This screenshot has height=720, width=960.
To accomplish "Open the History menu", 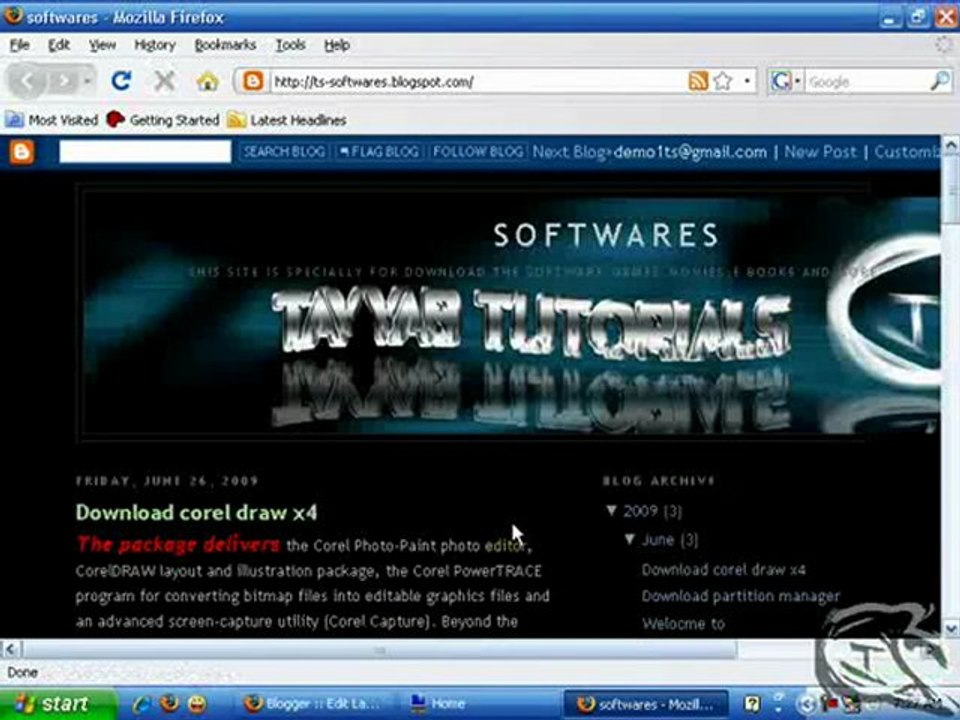I will [155, 45].
